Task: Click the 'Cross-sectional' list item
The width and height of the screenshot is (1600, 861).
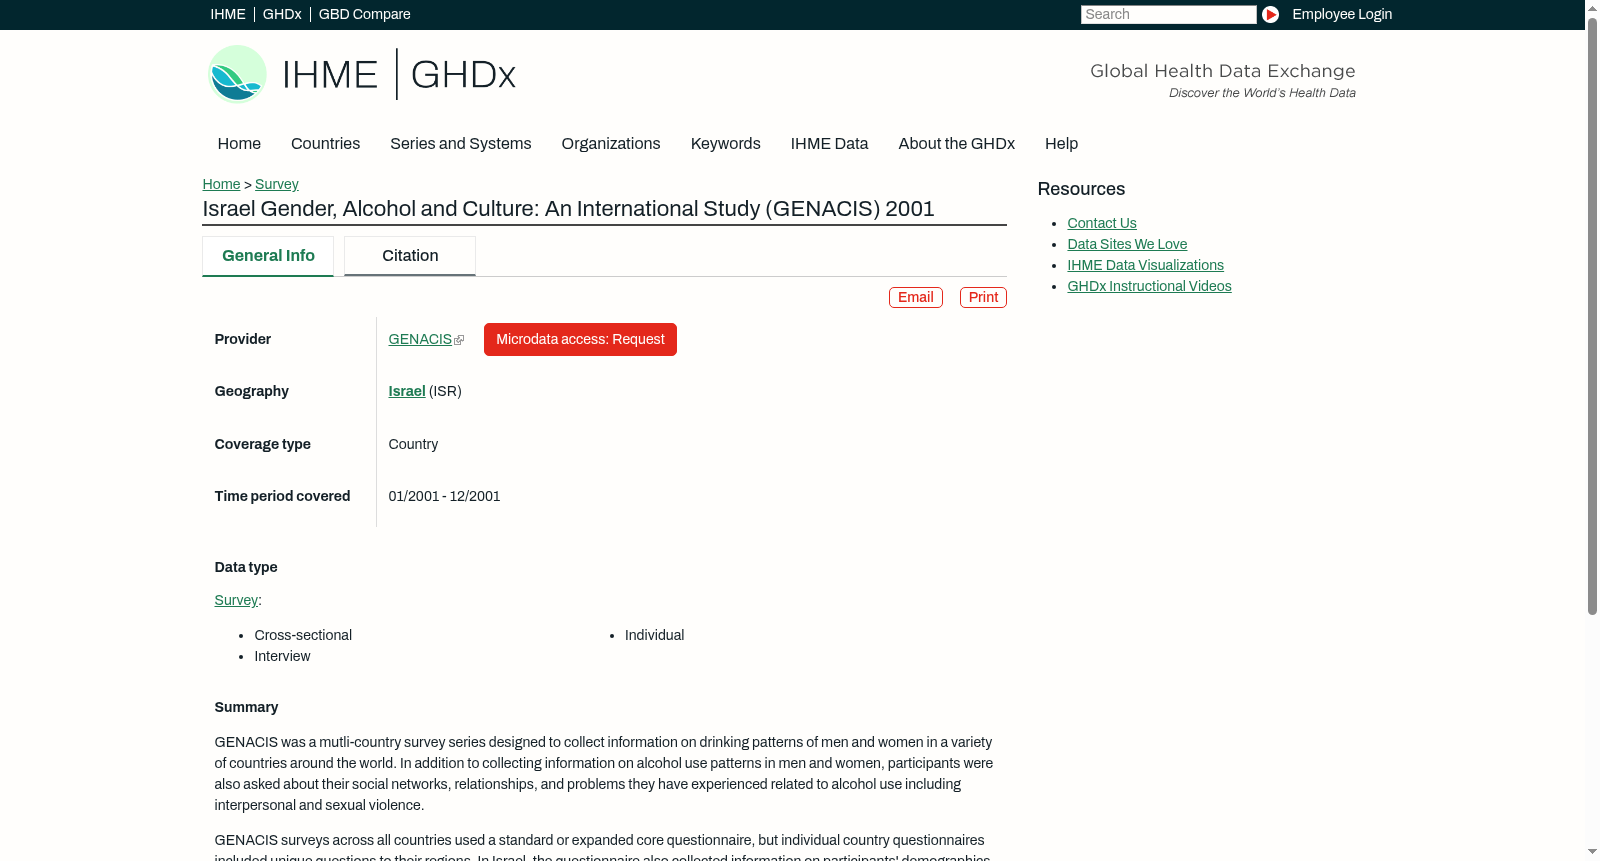Action: click(303, 635)
